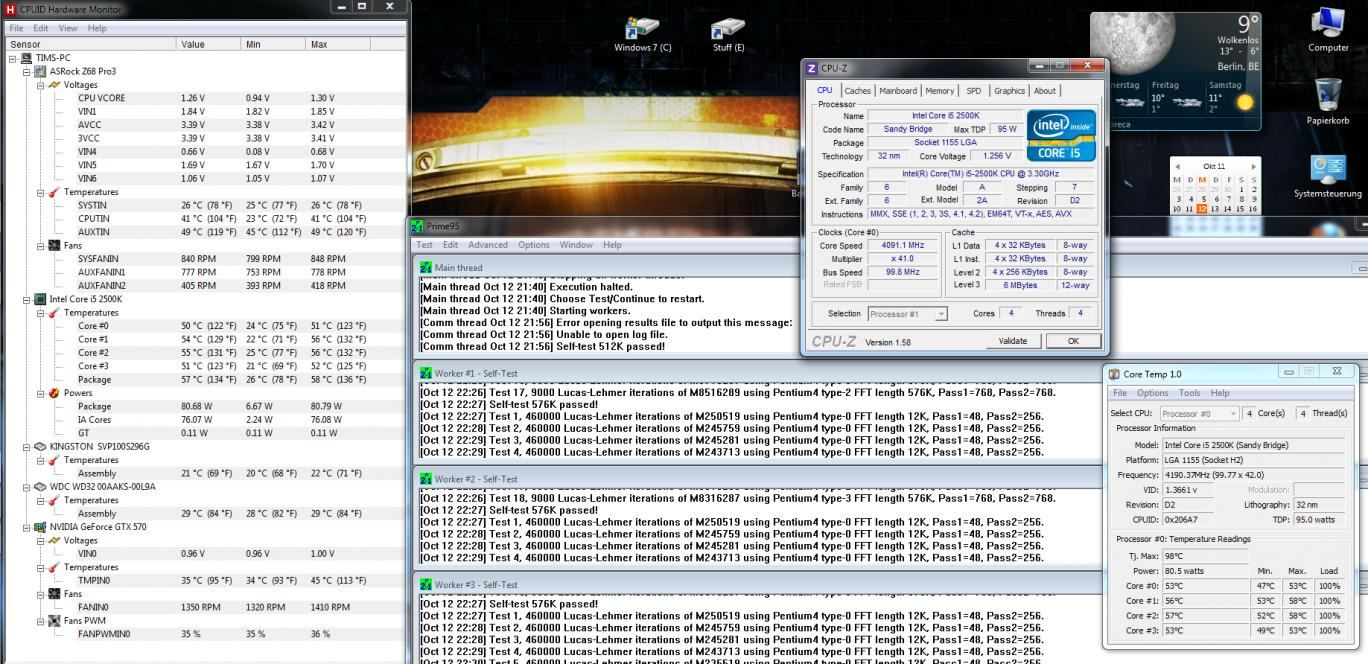The image size is (1368, 664).
Task: Click Worker #1 Self-Test window icon
Action: (x=426, y=373)
